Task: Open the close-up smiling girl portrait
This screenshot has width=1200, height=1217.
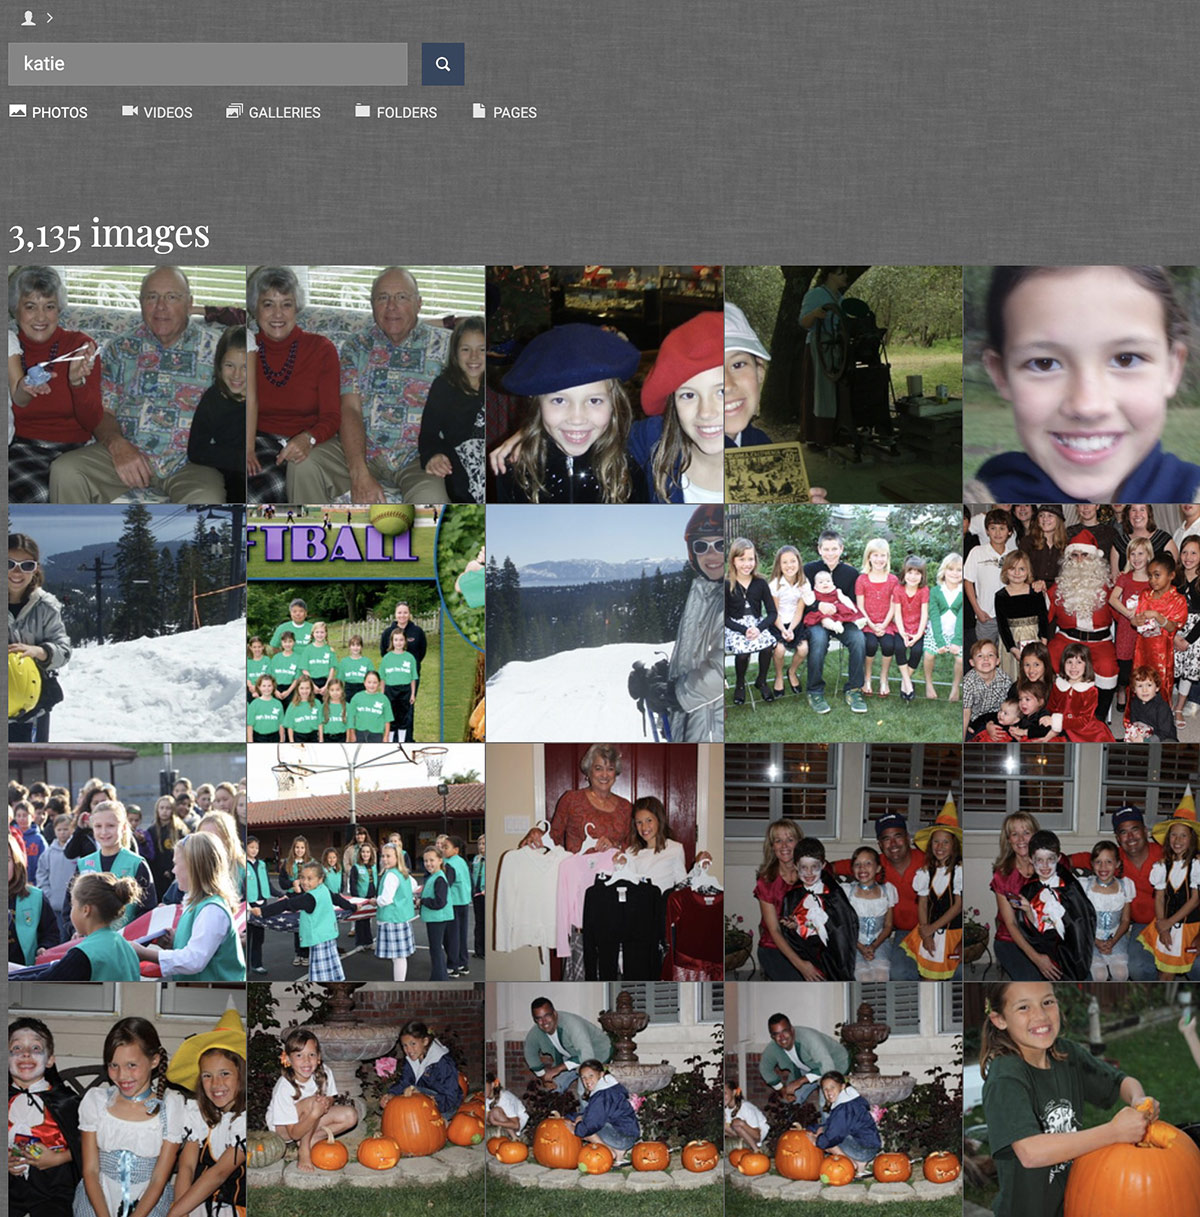Action: click(x=1081, y=384)
